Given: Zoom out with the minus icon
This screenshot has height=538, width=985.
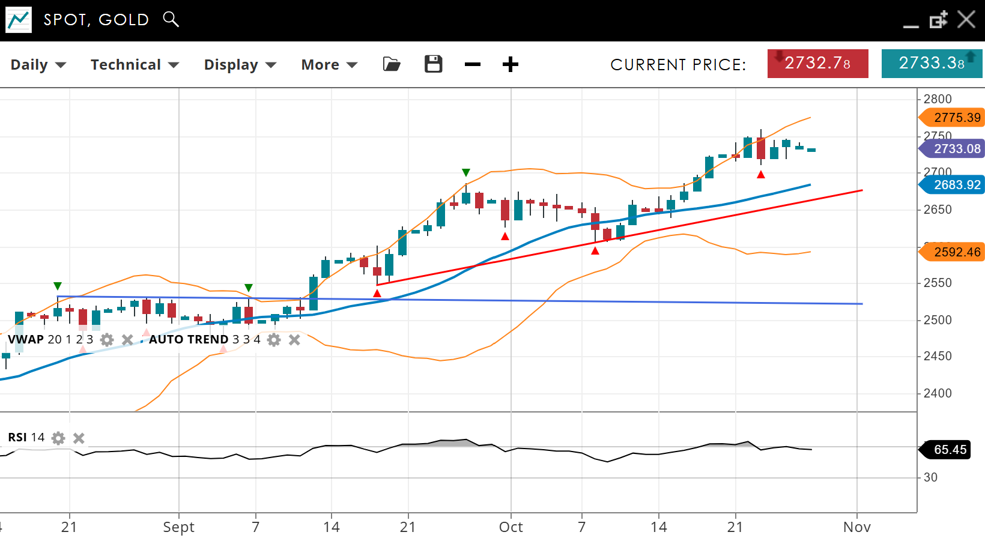Looking at the screenshot, I should pyautogui.click(x=473, y=64).
